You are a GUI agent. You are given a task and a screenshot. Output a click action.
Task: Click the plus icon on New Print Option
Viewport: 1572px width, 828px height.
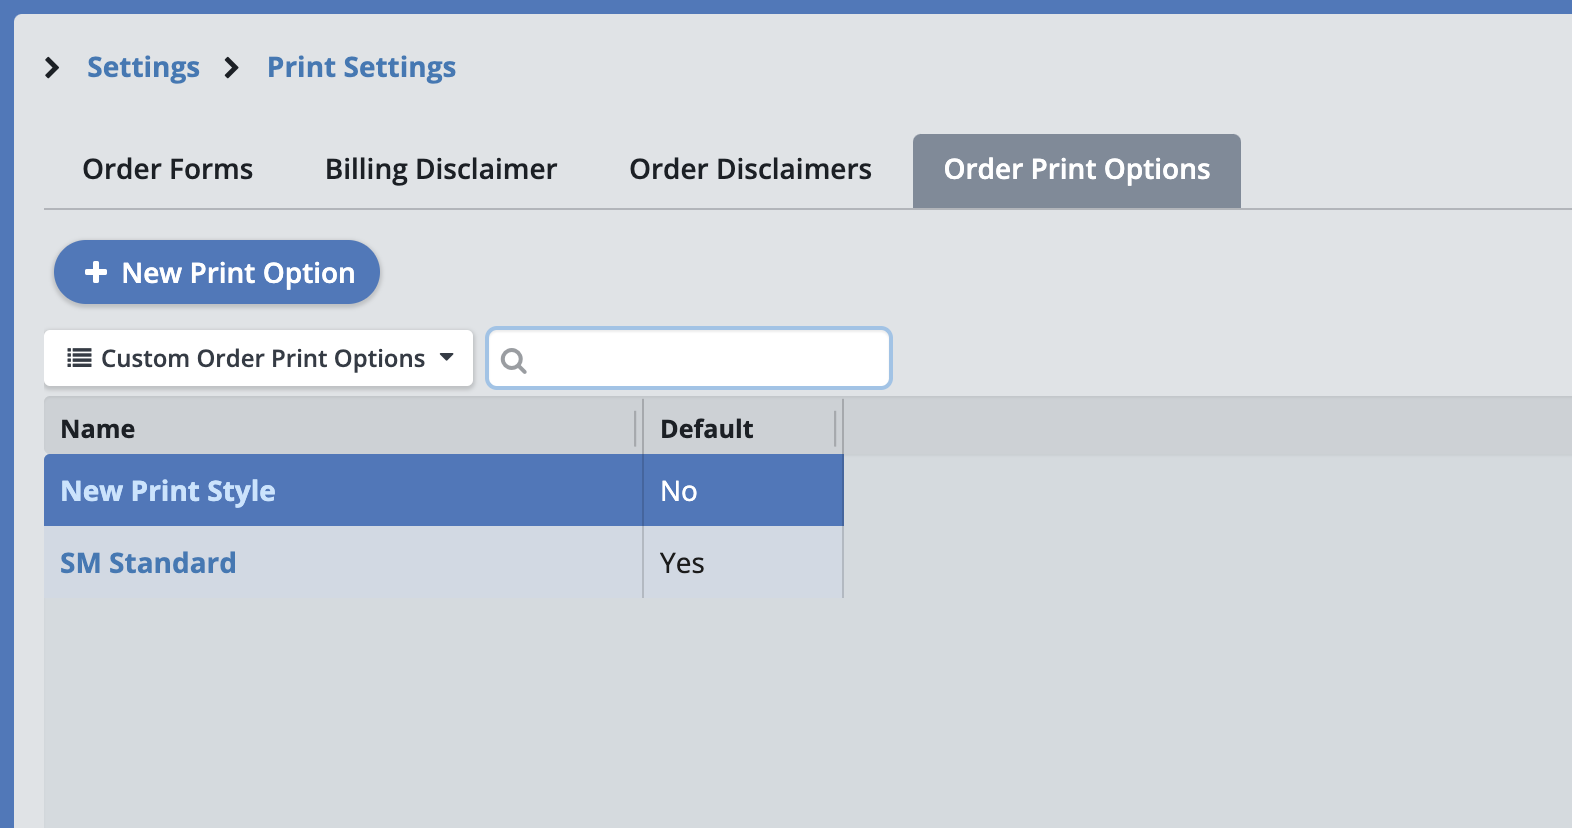click(96, 272)
